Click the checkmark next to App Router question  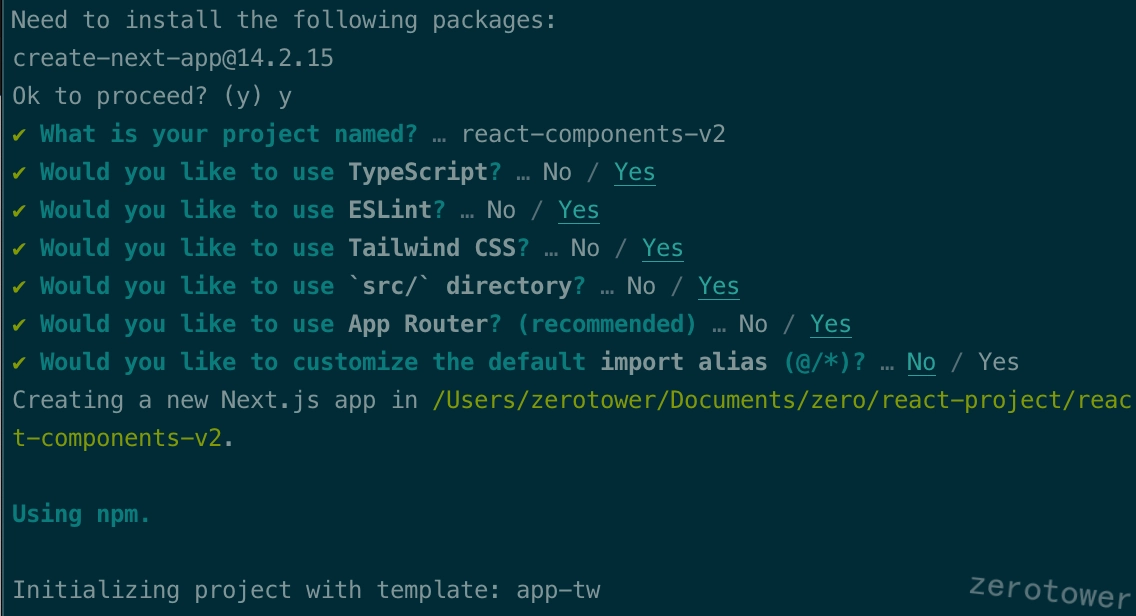tap(20, 325)
